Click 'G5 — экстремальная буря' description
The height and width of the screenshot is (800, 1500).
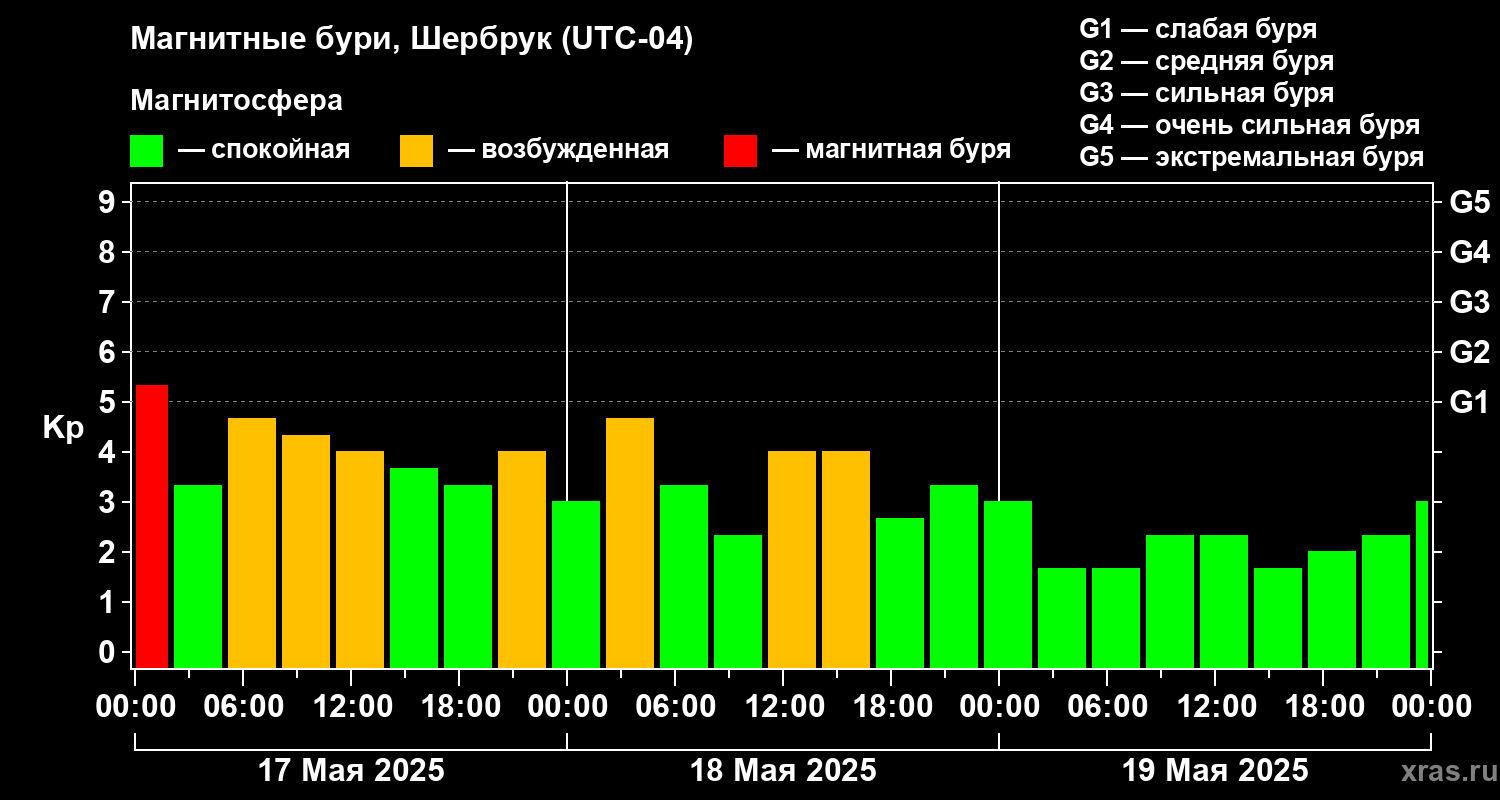1252,158
